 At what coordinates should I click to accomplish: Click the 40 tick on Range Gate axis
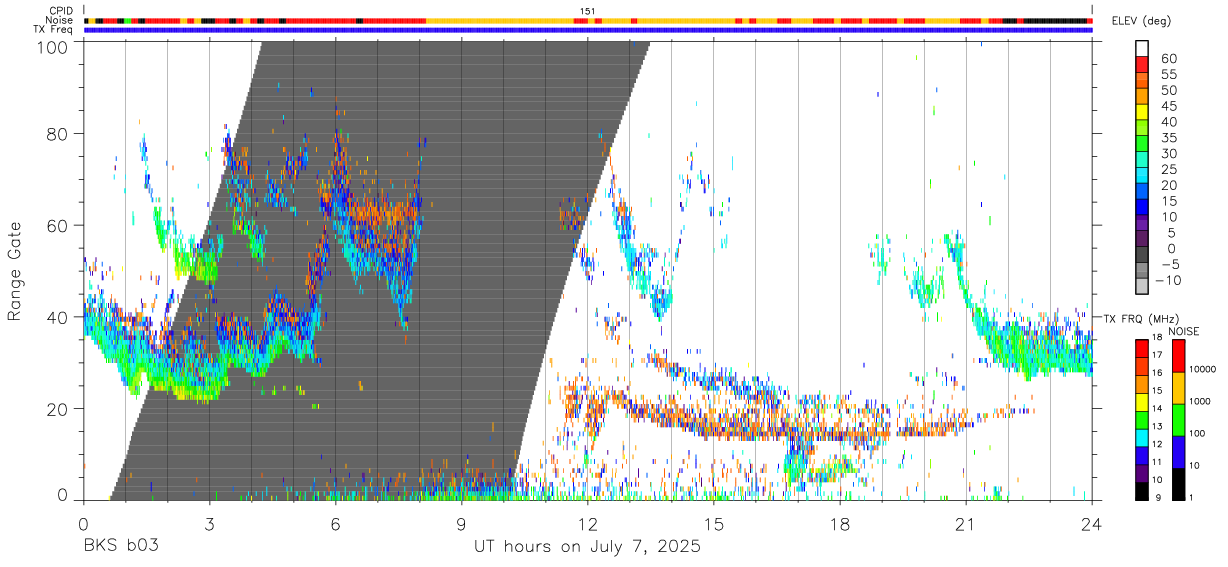click(58, 317)
